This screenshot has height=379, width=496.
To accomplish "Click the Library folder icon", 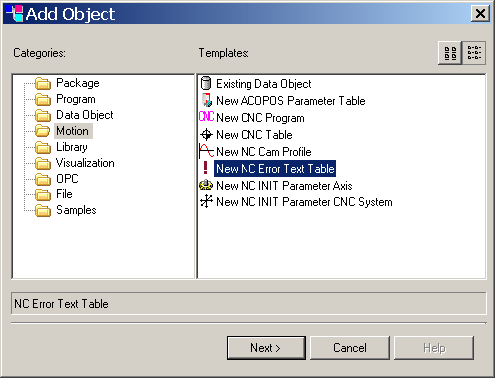I will [43, 147].
